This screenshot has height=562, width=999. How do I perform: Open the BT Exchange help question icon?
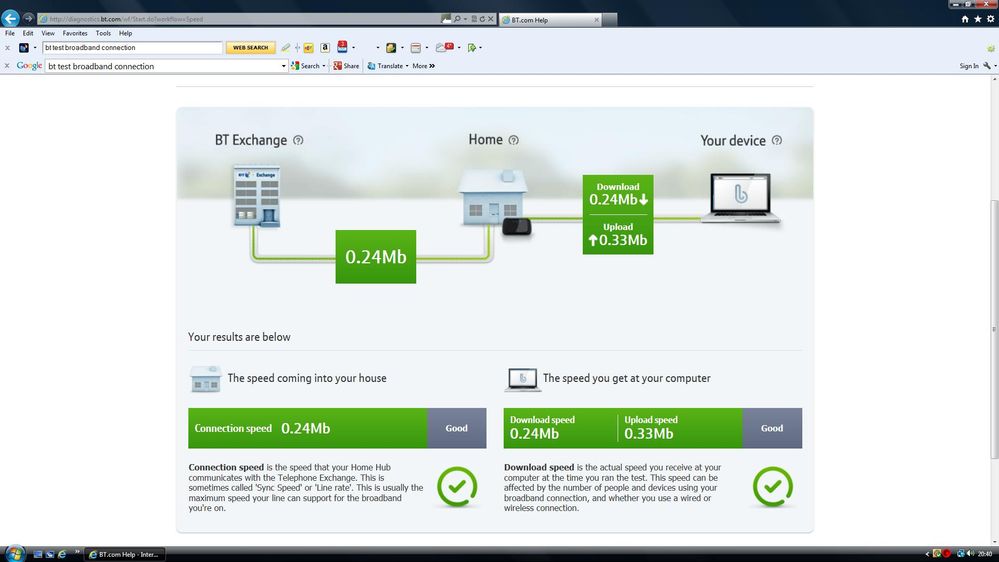(x=298, y=140)
